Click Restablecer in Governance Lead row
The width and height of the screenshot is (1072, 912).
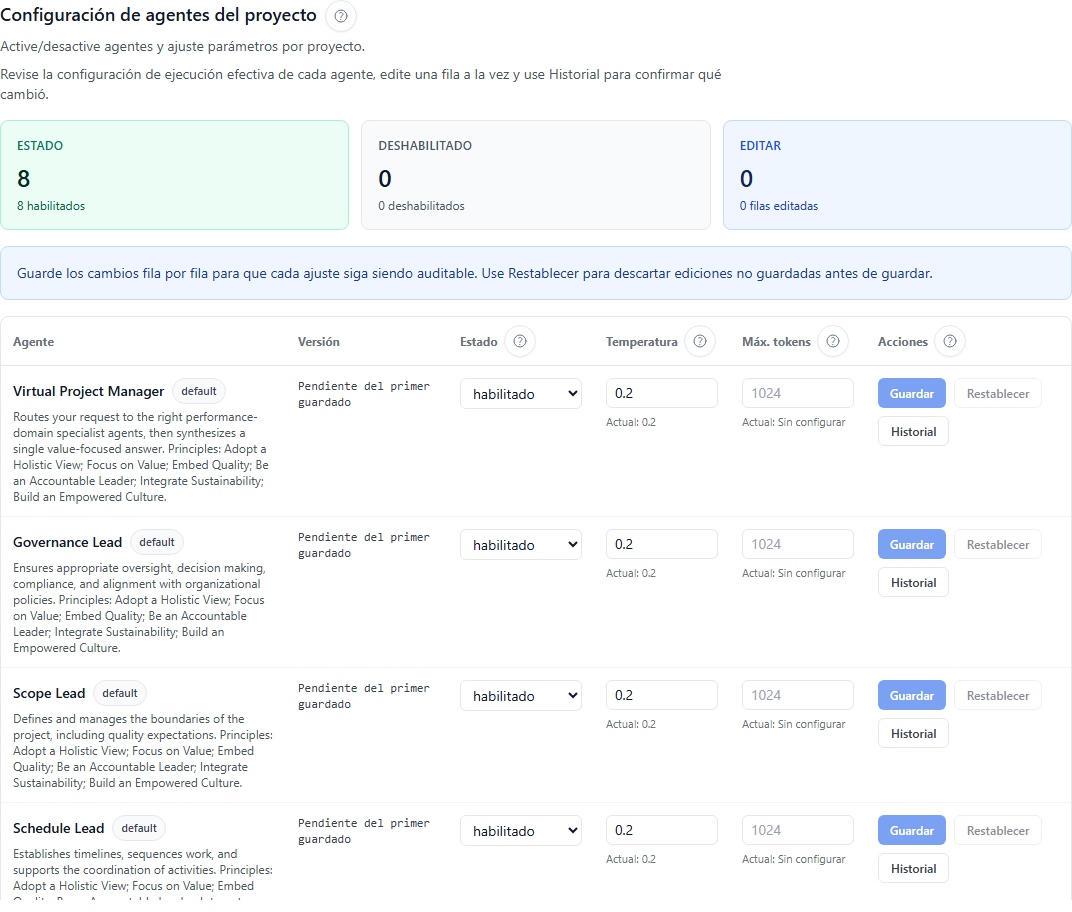(x=997, y=545)
